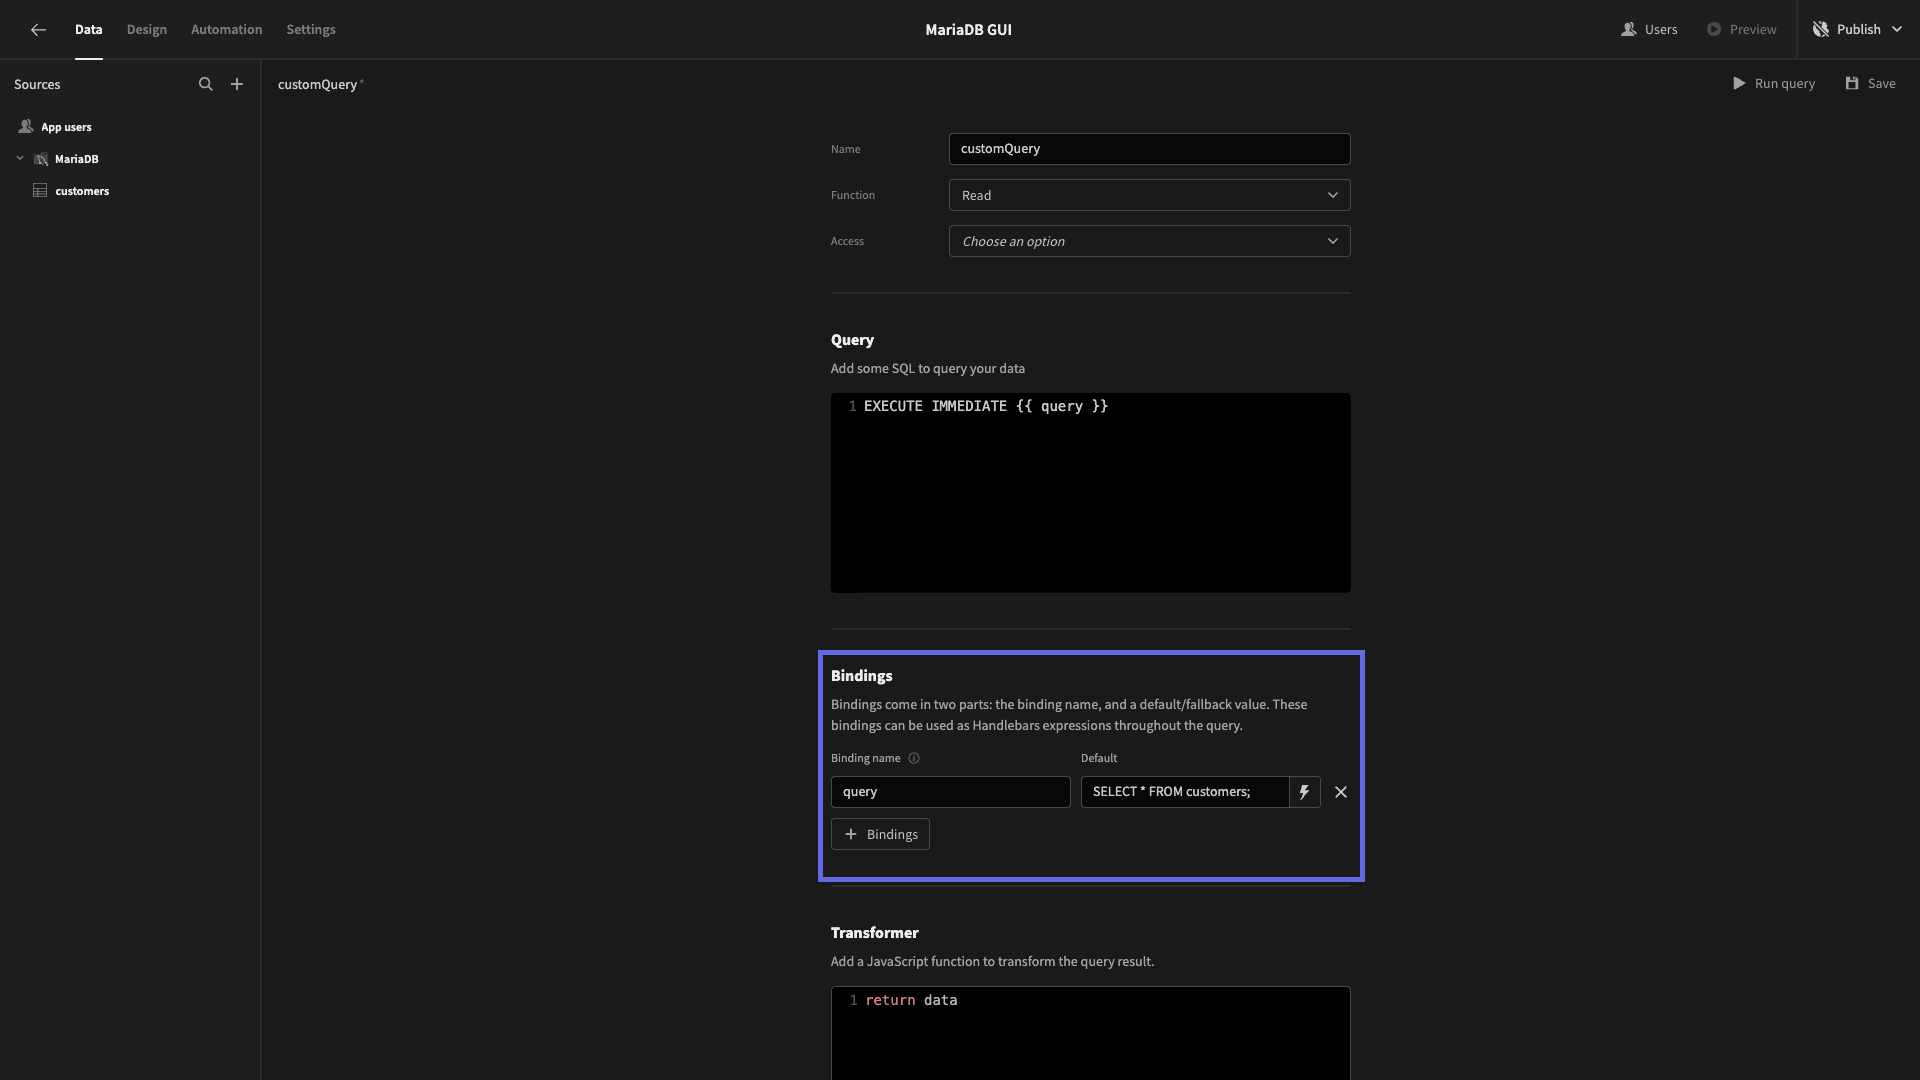
Task: Click the Binding name info icon
Action: coord(914,758)
